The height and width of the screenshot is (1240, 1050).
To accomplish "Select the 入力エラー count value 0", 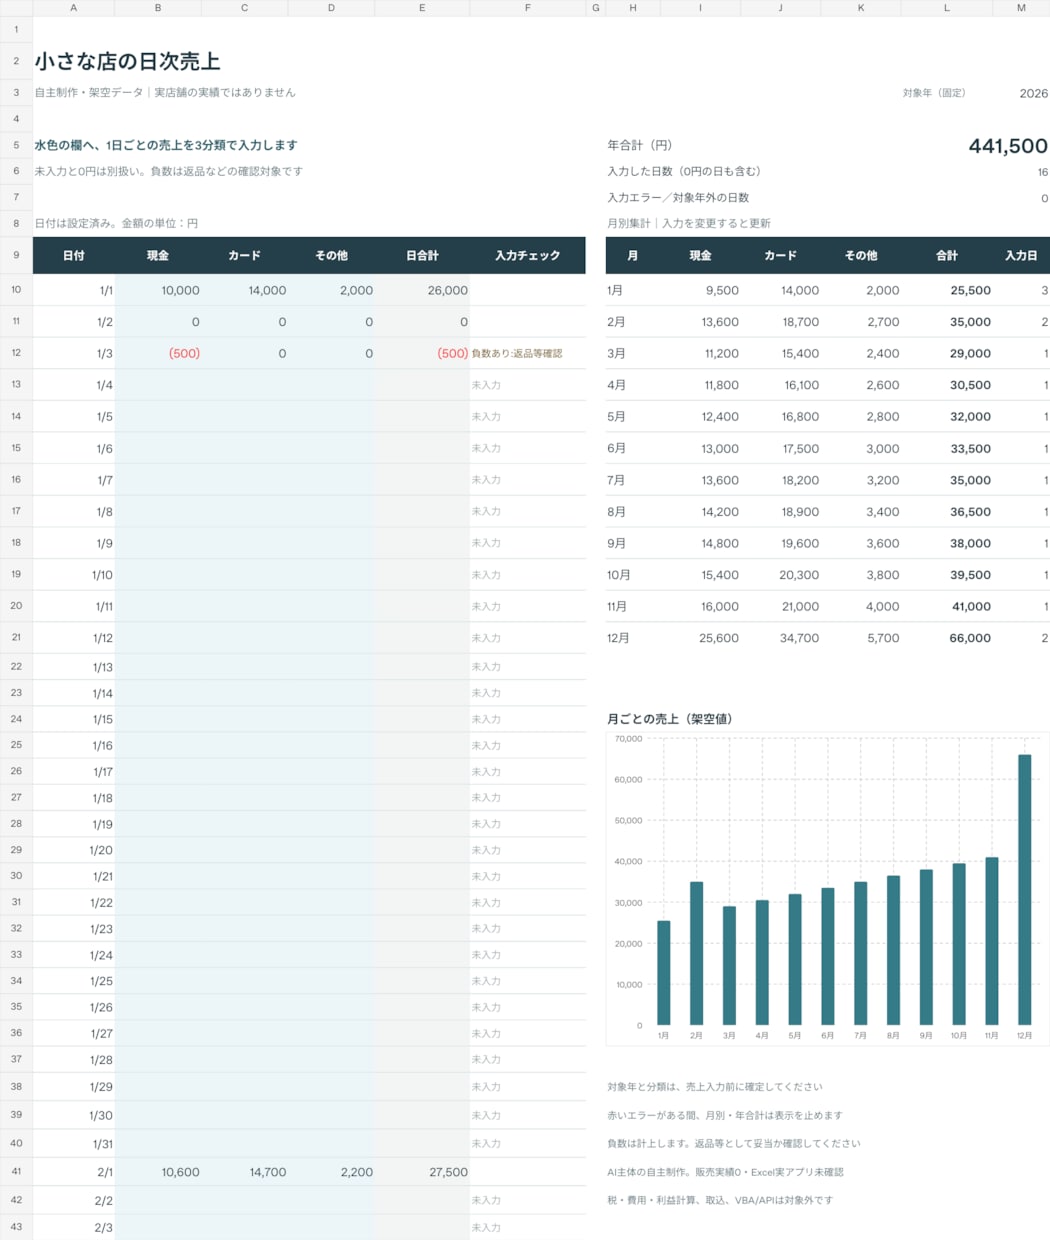I will (x=1044, y=198).
